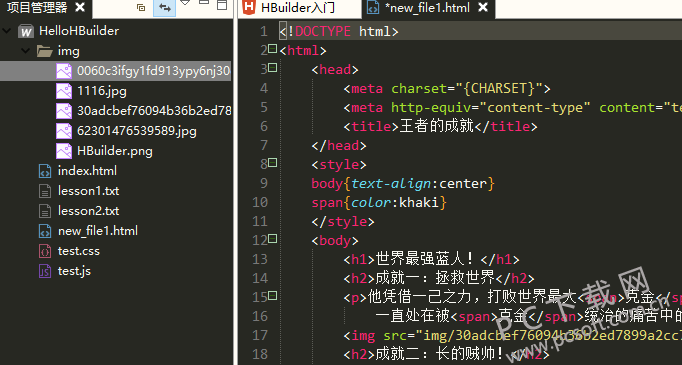Click the text file icon beside lesson1.txt

coord(45,191)
